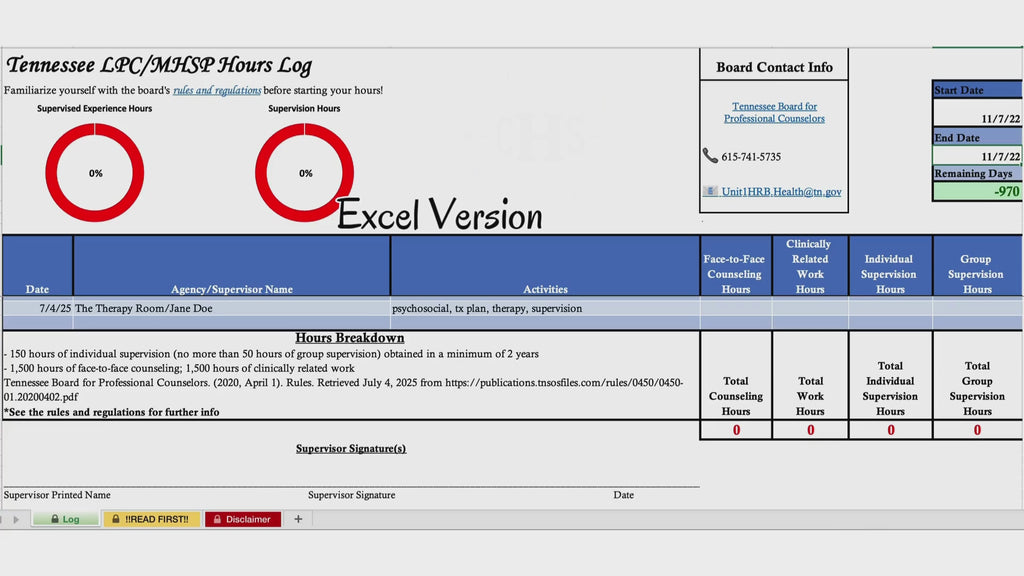Select the 7/4/25 date cell

[x=38, y=308]
